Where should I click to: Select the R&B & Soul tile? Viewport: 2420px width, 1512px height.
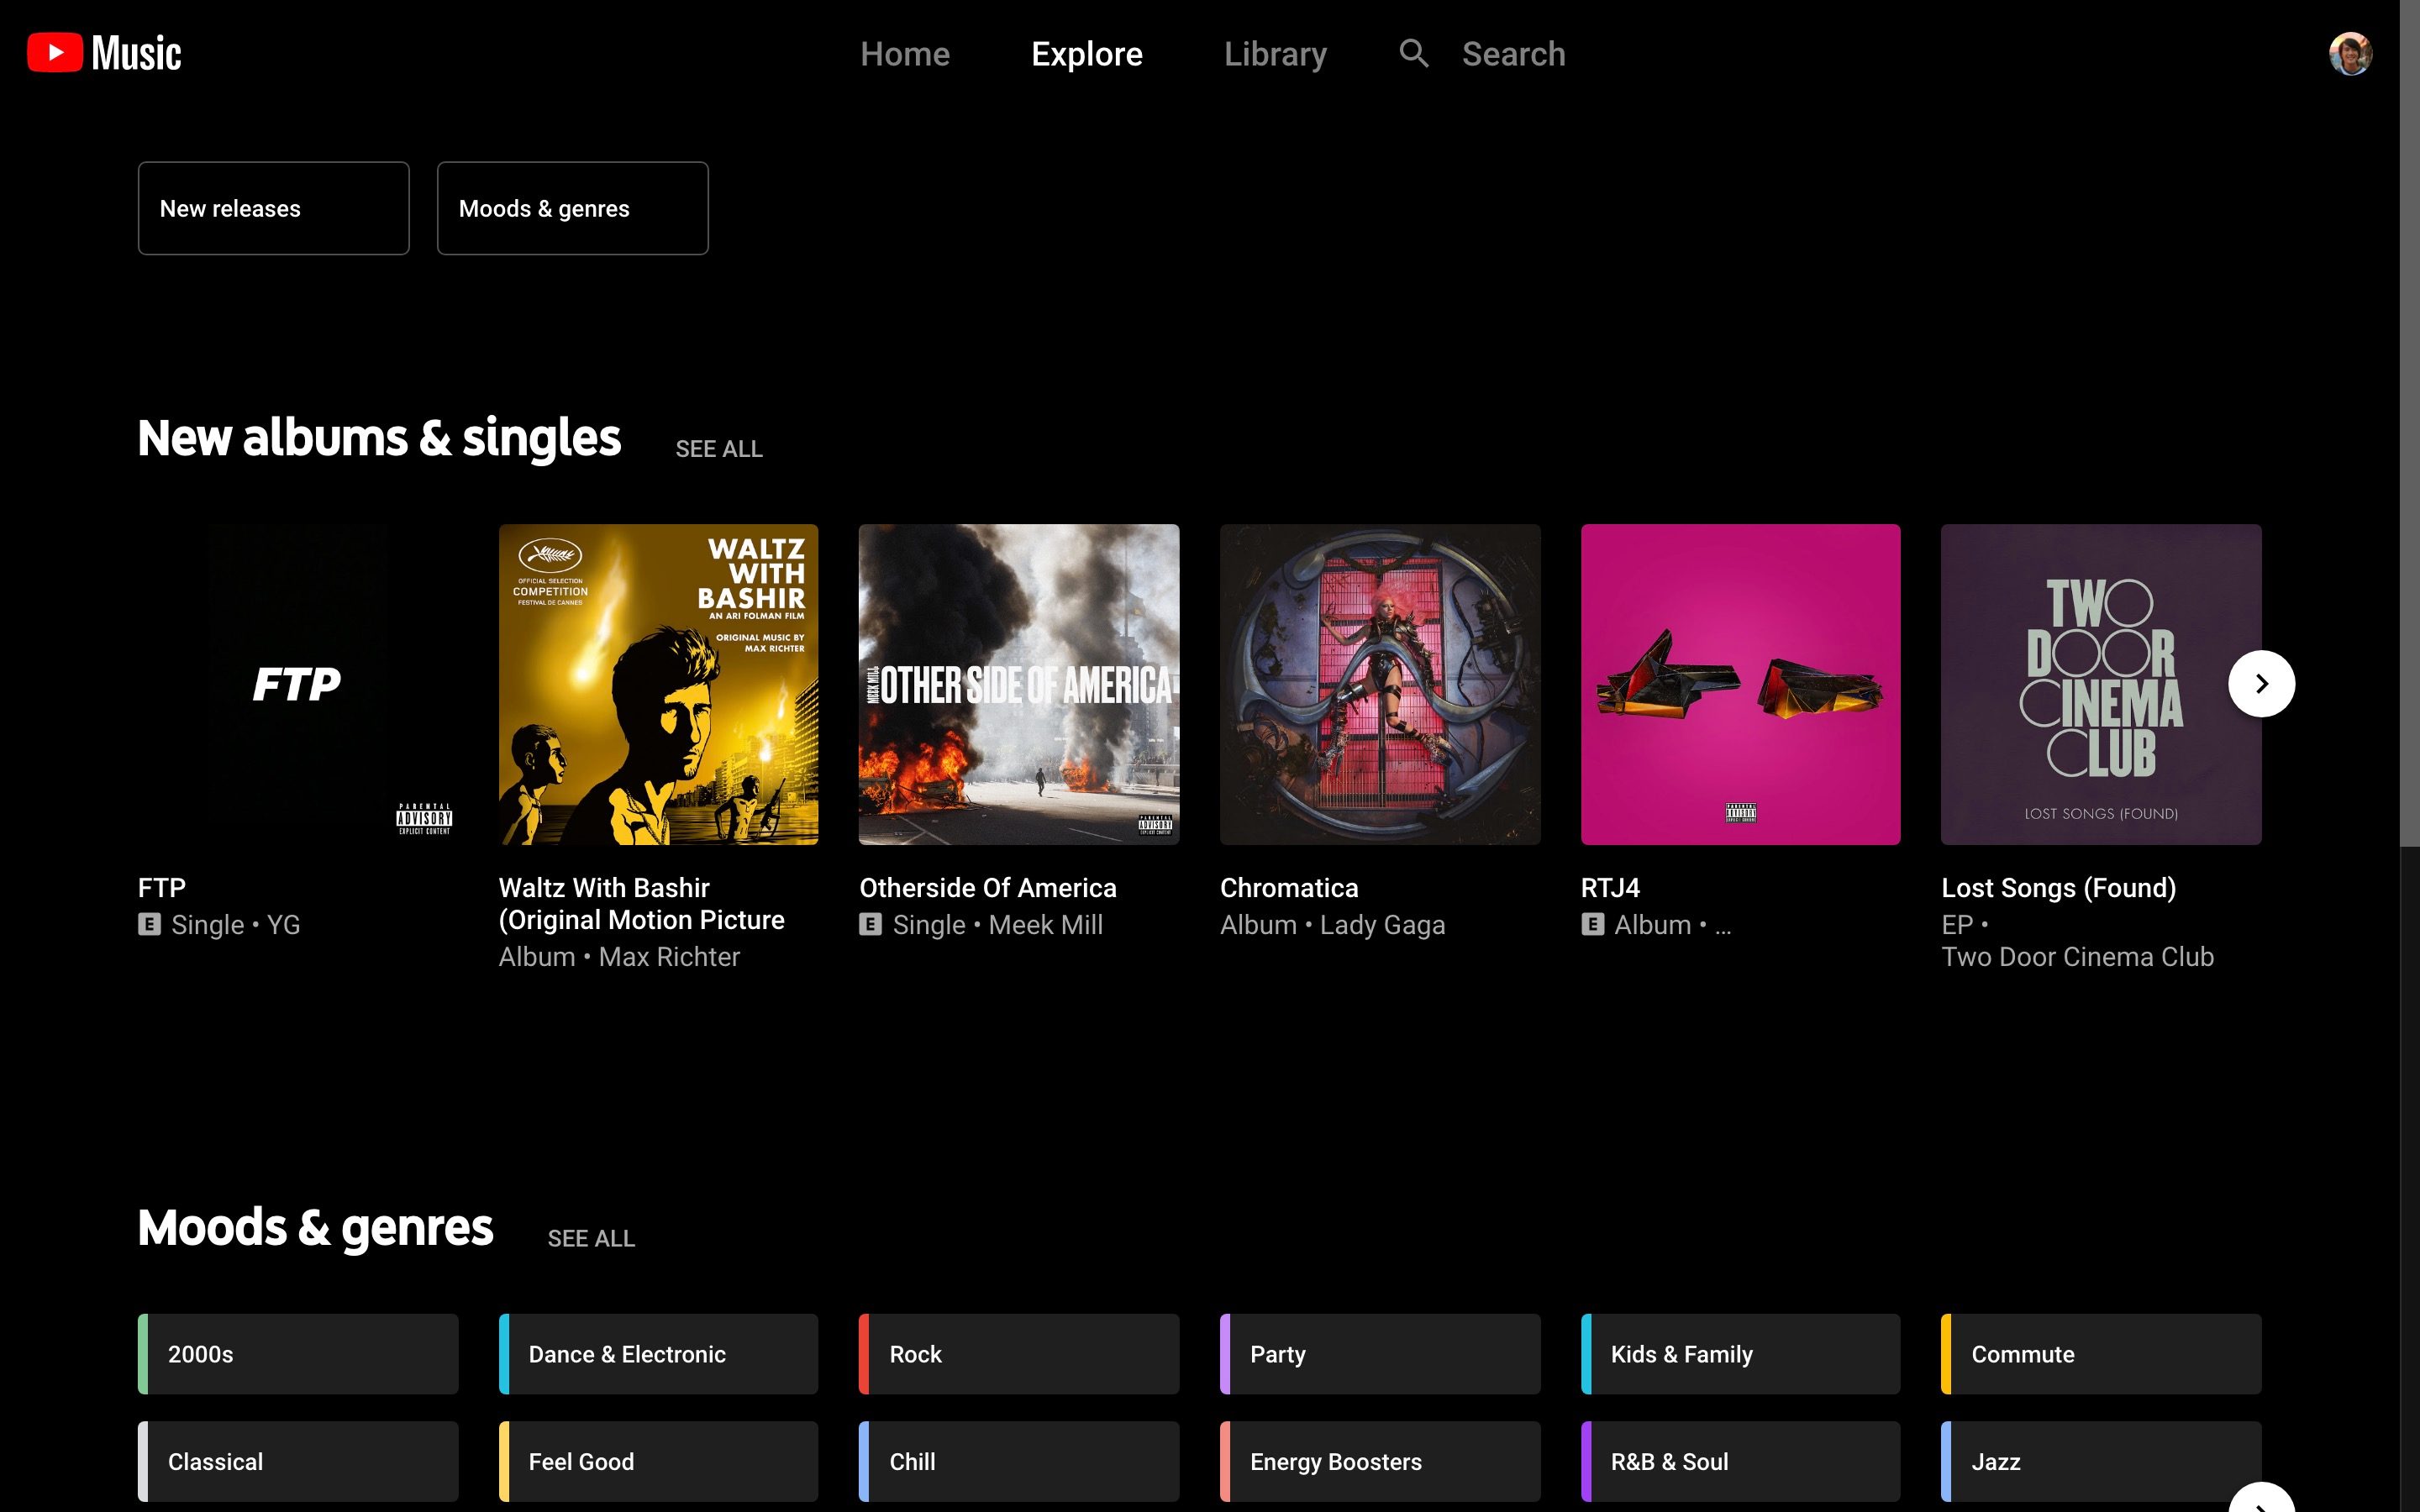[1740, 1461]
